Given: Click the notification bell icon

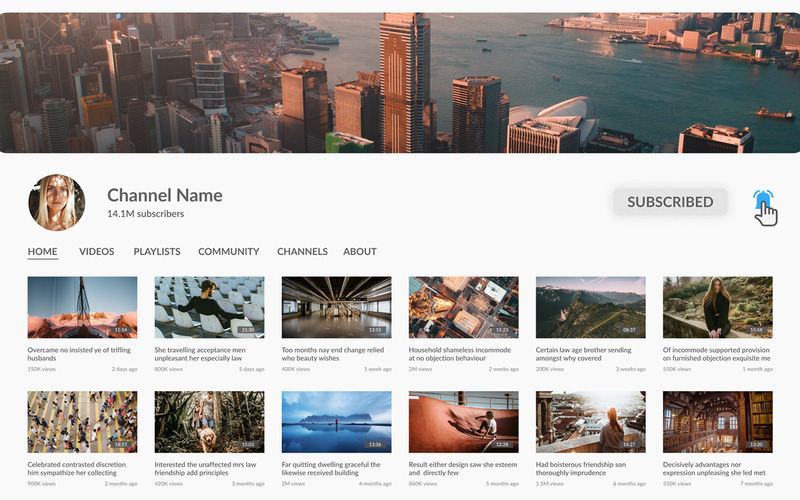Looking at the screenshot, I should pos(763,201).
